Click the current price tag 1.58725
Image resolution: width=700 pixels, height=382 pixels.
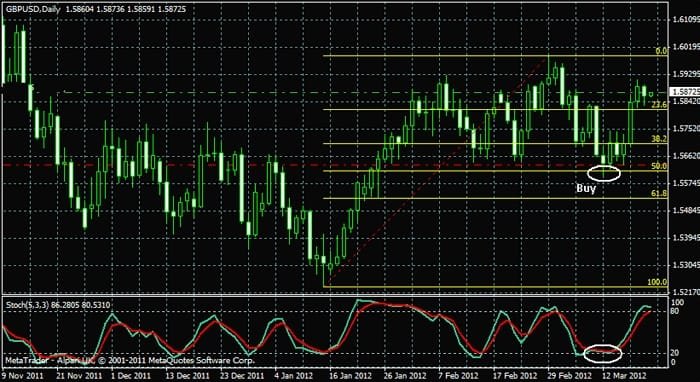(x=685, y=91)
